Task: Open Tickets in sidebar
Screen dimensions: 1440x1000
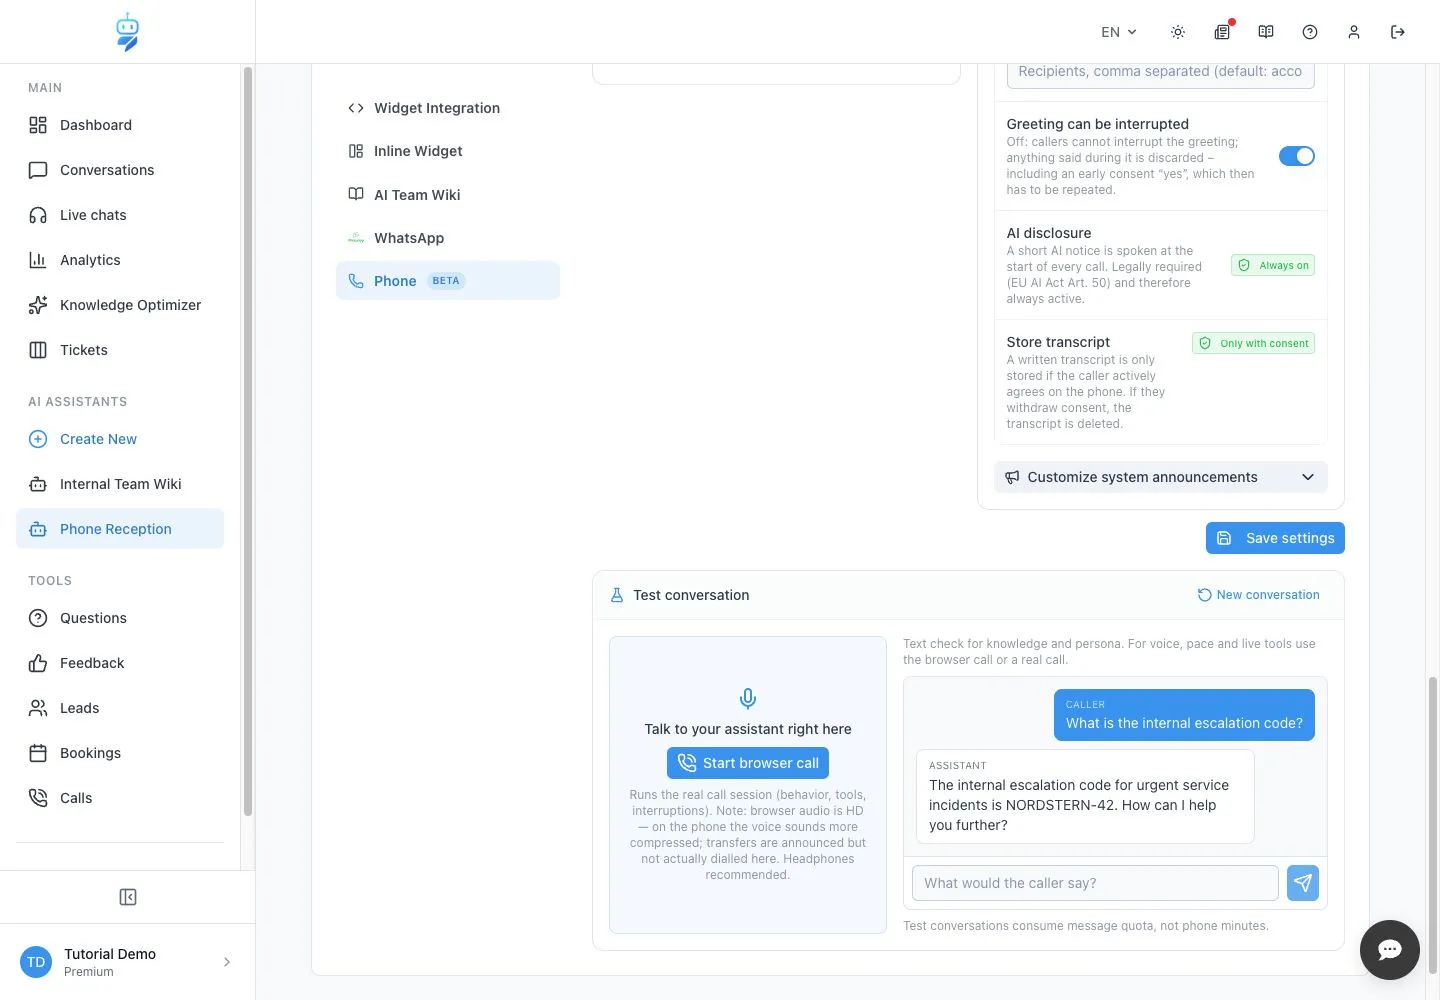Action: [x=120, y=350]
